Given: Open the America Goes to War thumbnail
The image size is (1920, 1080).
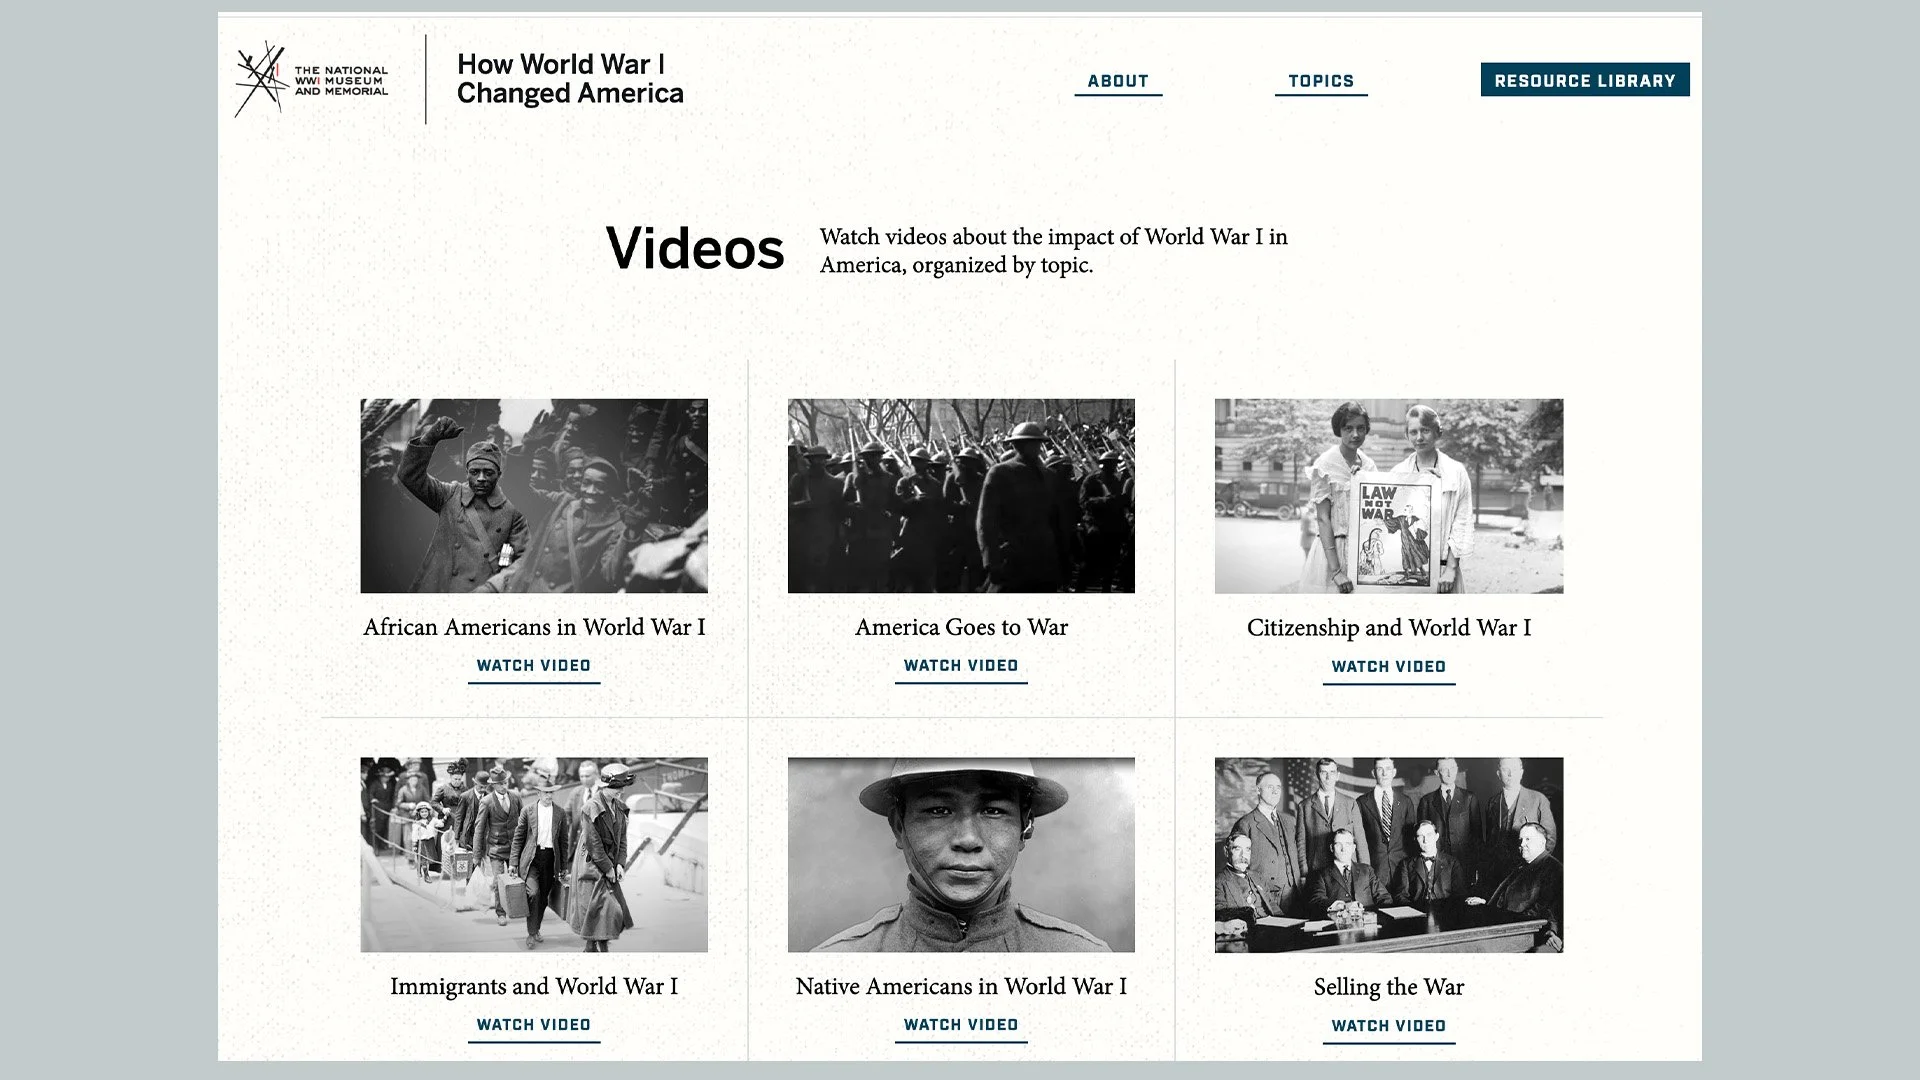Looking at the screenshot, I should point(961,496).
